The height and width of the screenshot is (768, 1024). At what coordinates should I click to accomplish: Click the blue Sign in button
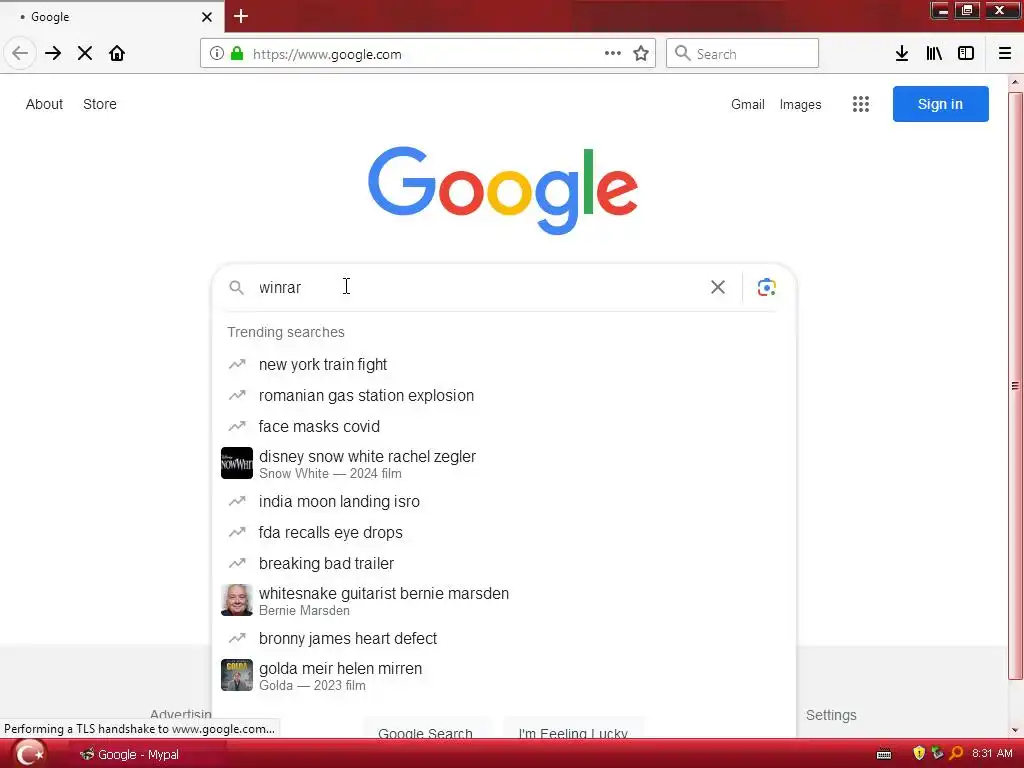940,104
